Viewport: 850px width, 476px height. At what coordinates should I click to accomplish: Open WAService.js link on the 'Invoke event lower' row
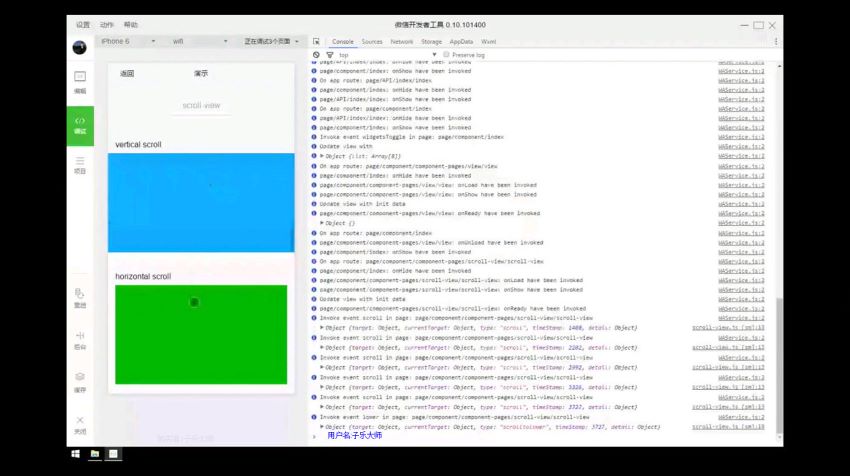(741, 417)
